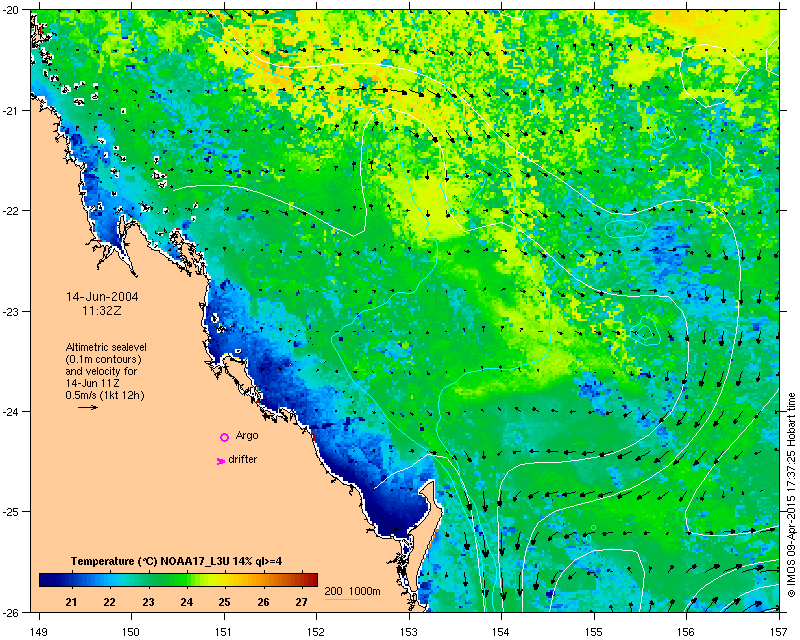Select the date text 14-Jun-2004
This screenshot has width=800, height=640.
102,297
